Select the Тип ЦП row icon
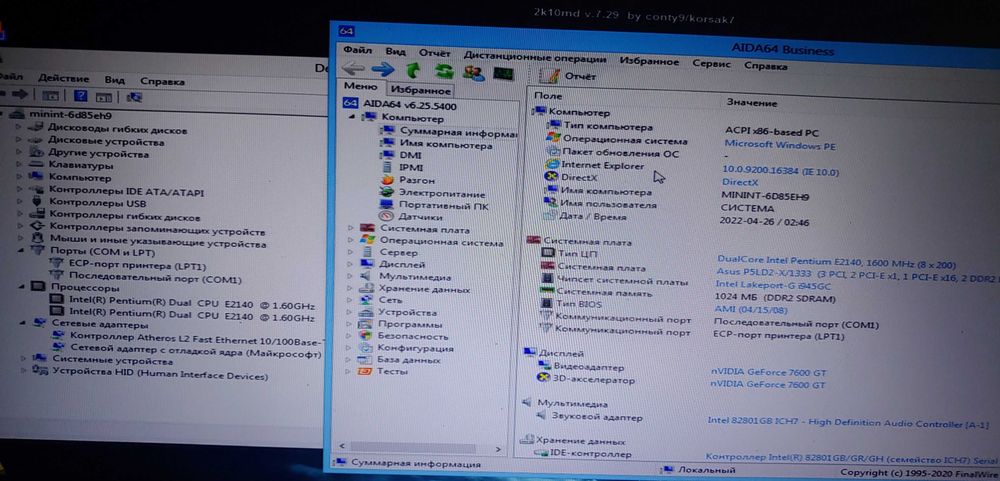Viewport: 1000px width, 481px height. 548,253
